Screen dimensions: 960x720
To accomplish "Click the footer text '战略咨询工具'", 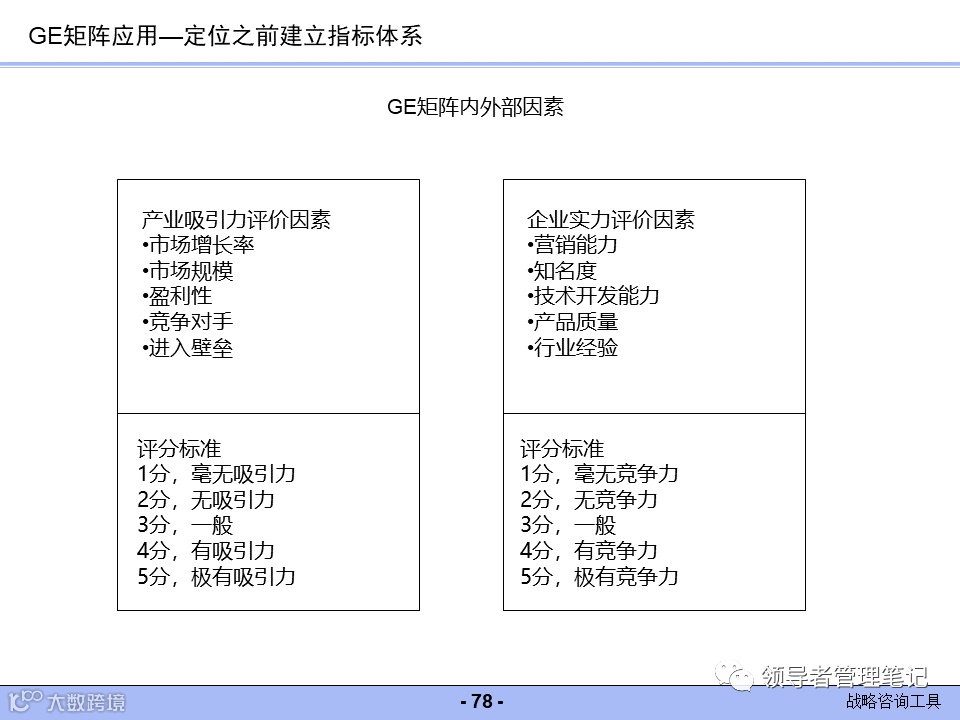I will pyautogui.click(x=893, y=701).
